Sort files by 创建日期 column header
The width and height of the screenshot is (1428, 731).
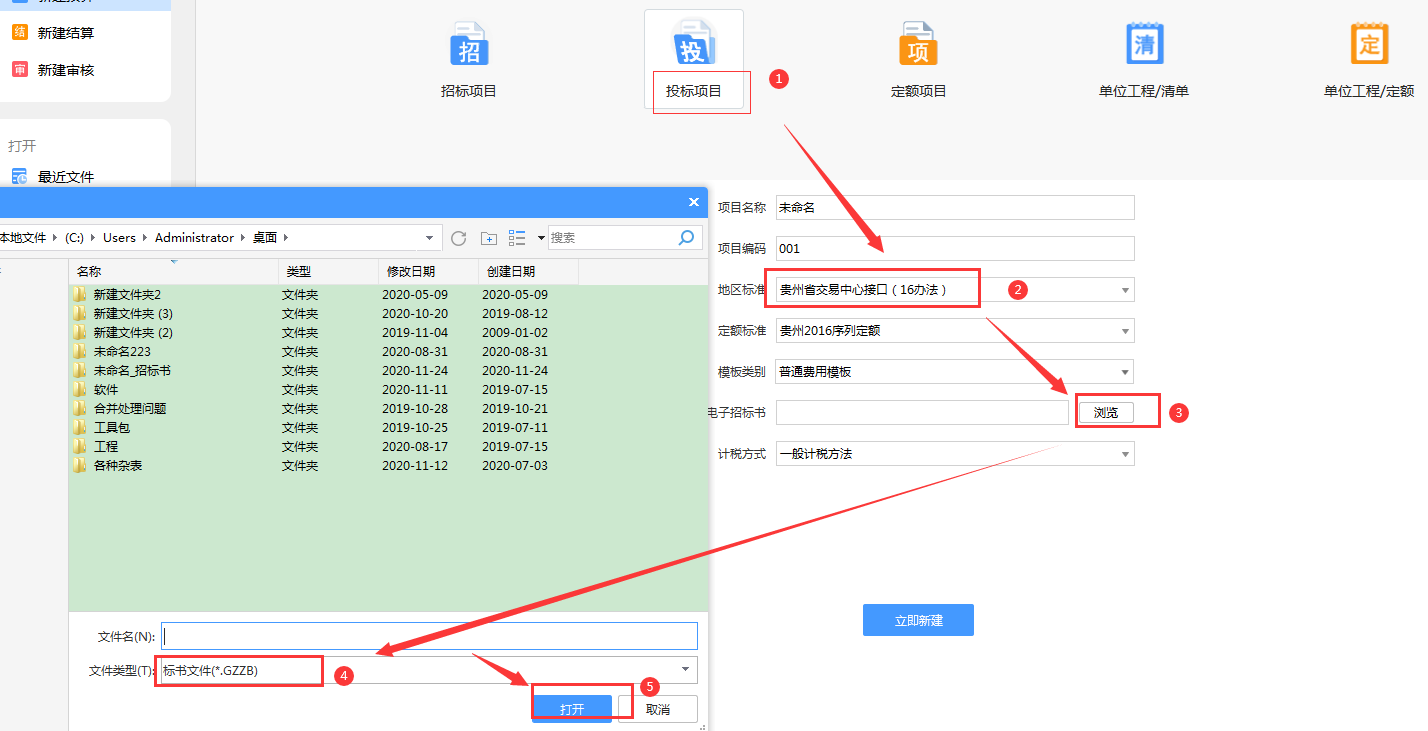click(x=528, y=272)
